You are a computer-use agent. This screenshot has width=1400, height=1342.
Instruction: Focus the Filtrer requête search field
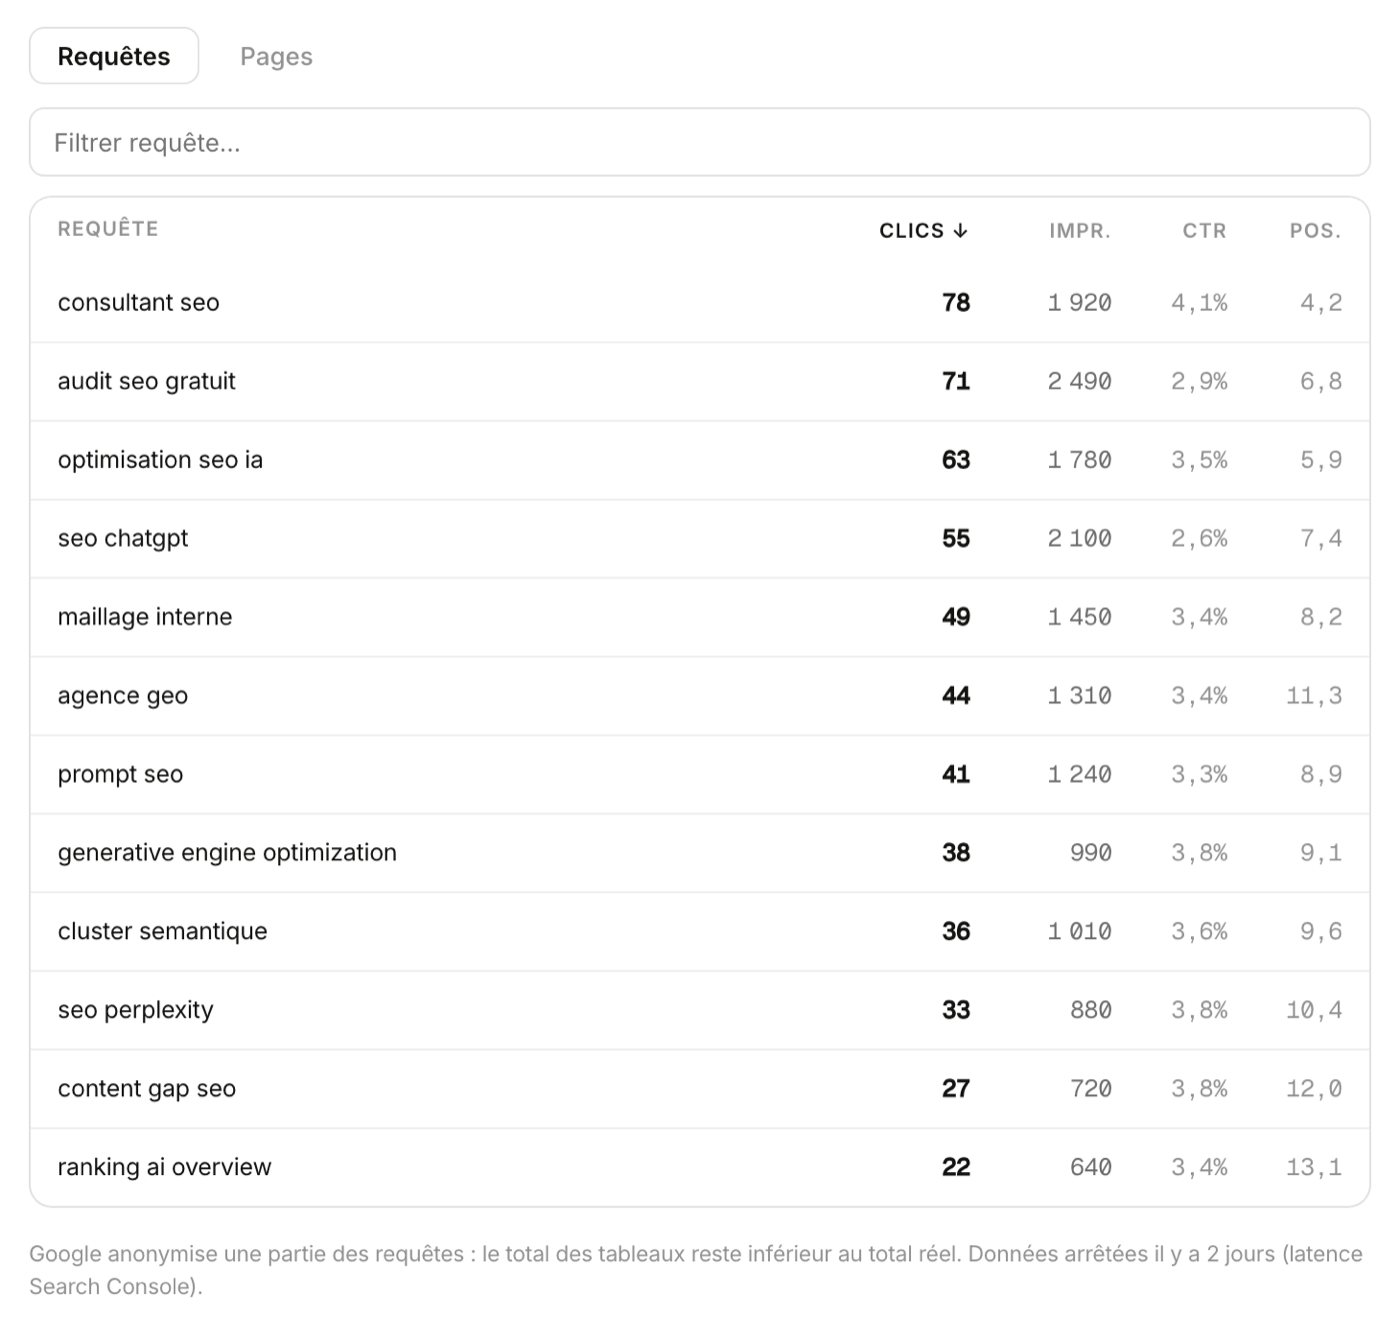(700, 143)
